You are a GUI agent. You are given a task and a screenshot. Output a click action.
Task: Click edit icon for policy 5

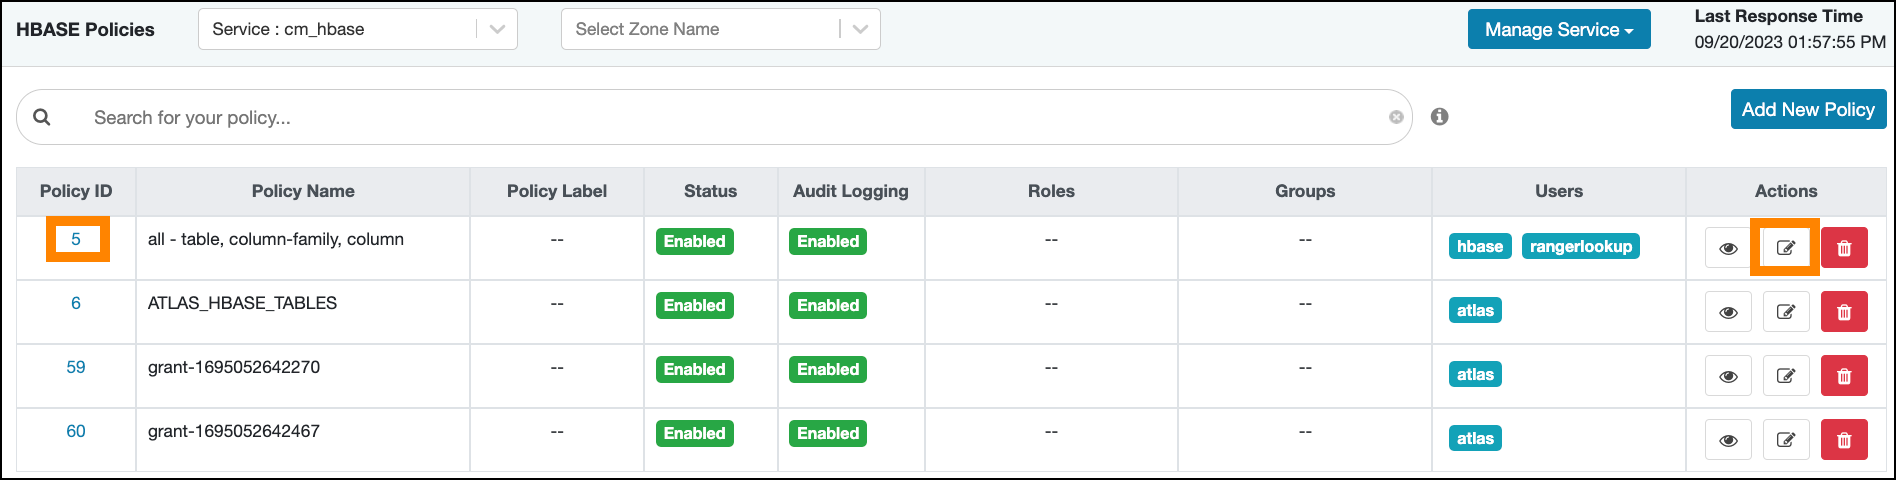(1785, 248)
